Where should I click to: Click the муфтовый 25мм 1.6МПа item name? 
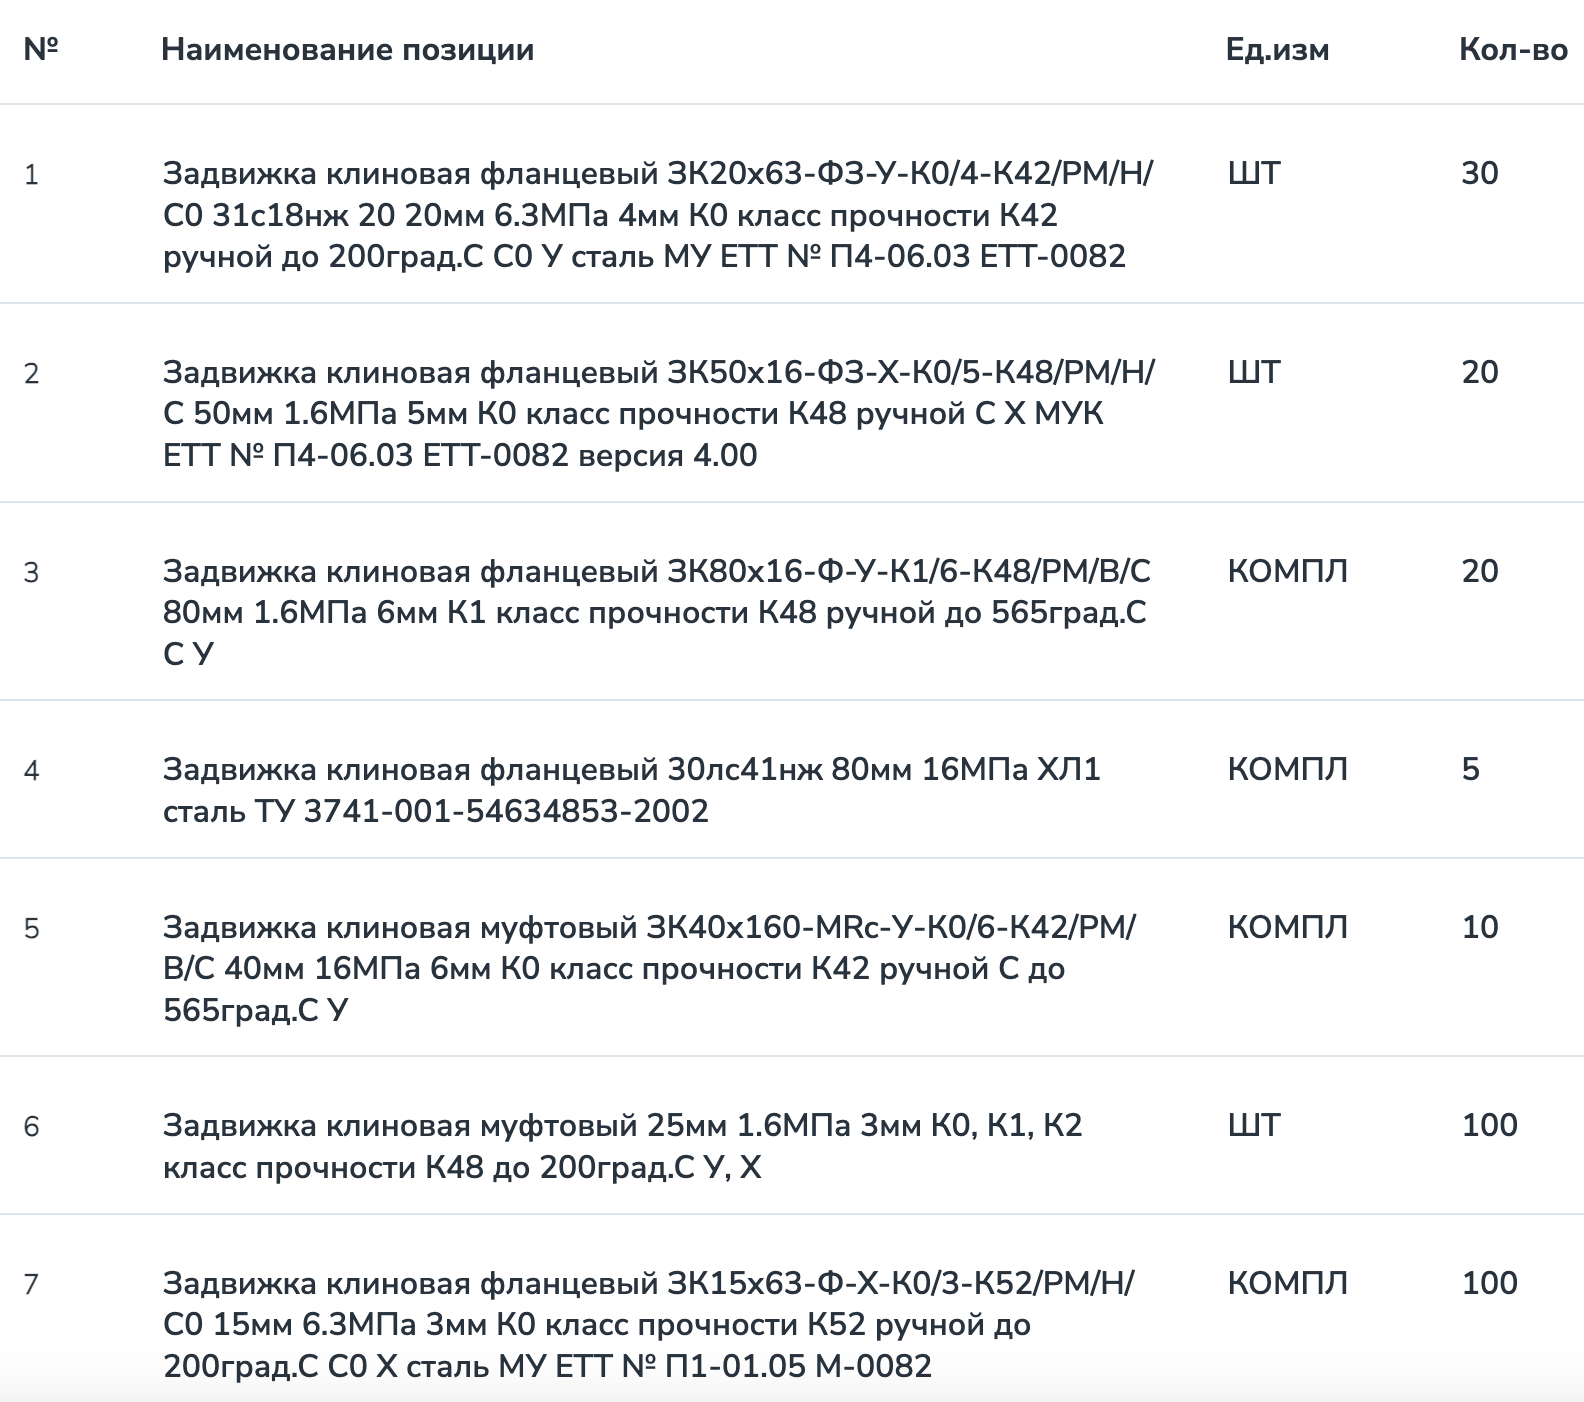point(622,1146)
